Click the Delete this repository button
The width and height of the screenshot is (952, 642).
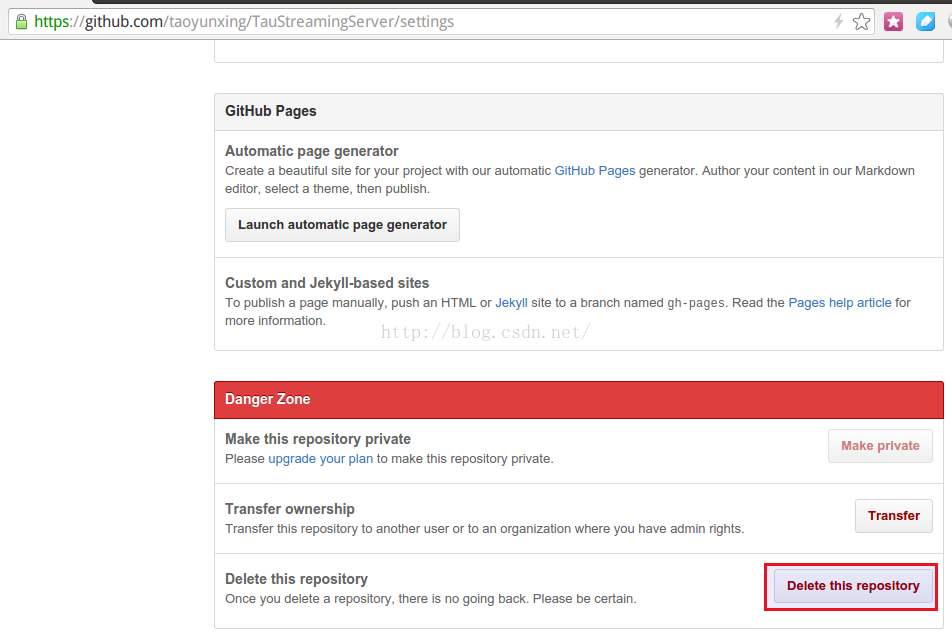(x=853, y=586)
